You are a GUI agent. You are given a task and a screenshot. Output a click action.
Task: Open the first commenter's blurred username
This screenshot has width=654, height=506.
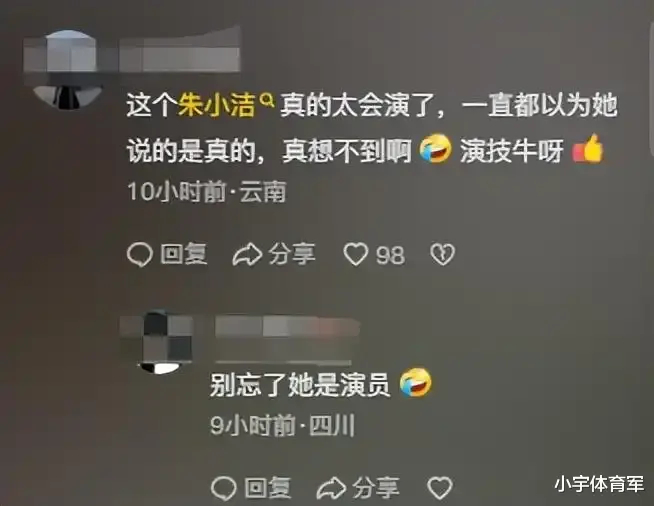coord(179,53)
